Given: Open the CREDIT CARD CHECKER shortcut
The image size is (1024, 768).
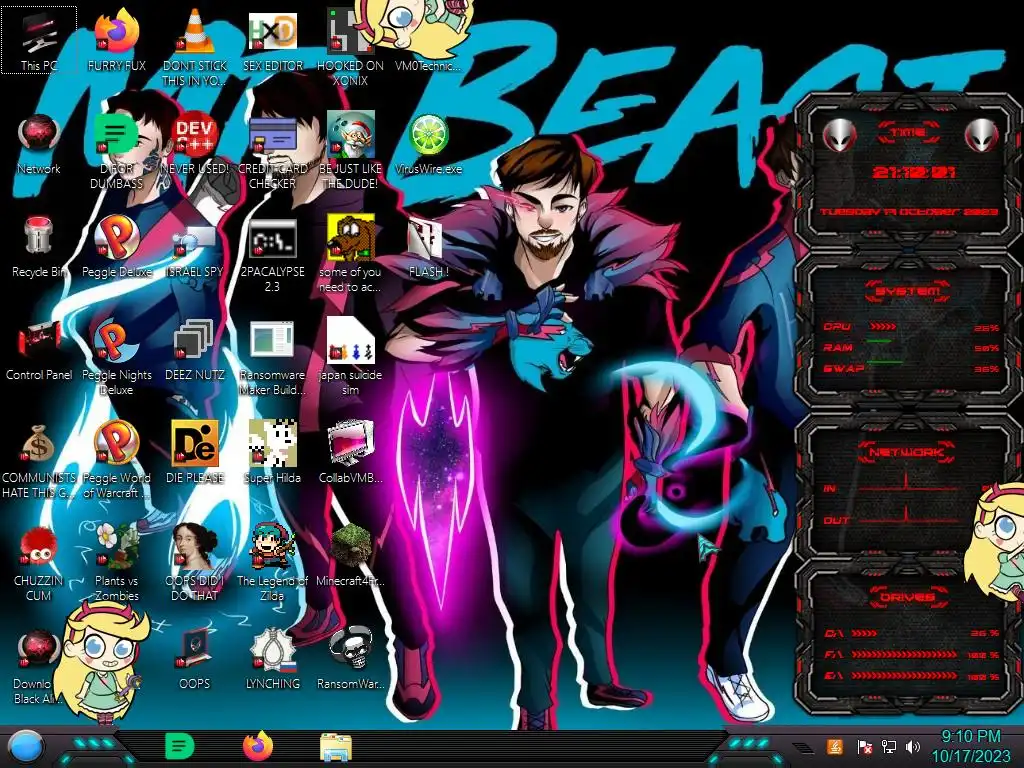Looking at the screenshot, I should point(273,152).
